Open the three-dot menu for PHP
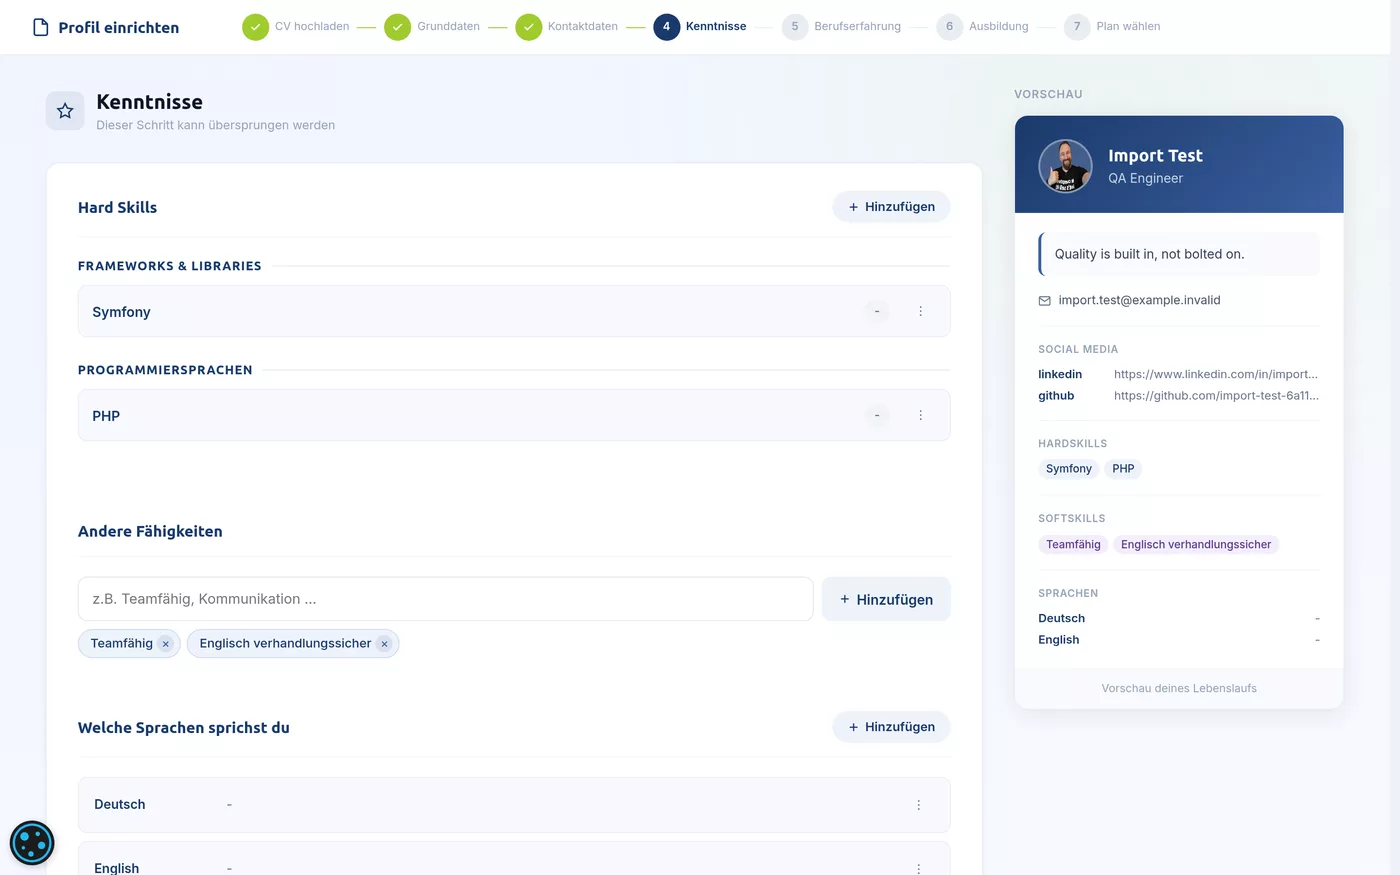Image resolution: width=1400 pixels, height=875 pixels. pyautogui.click(x=921, y=415)
